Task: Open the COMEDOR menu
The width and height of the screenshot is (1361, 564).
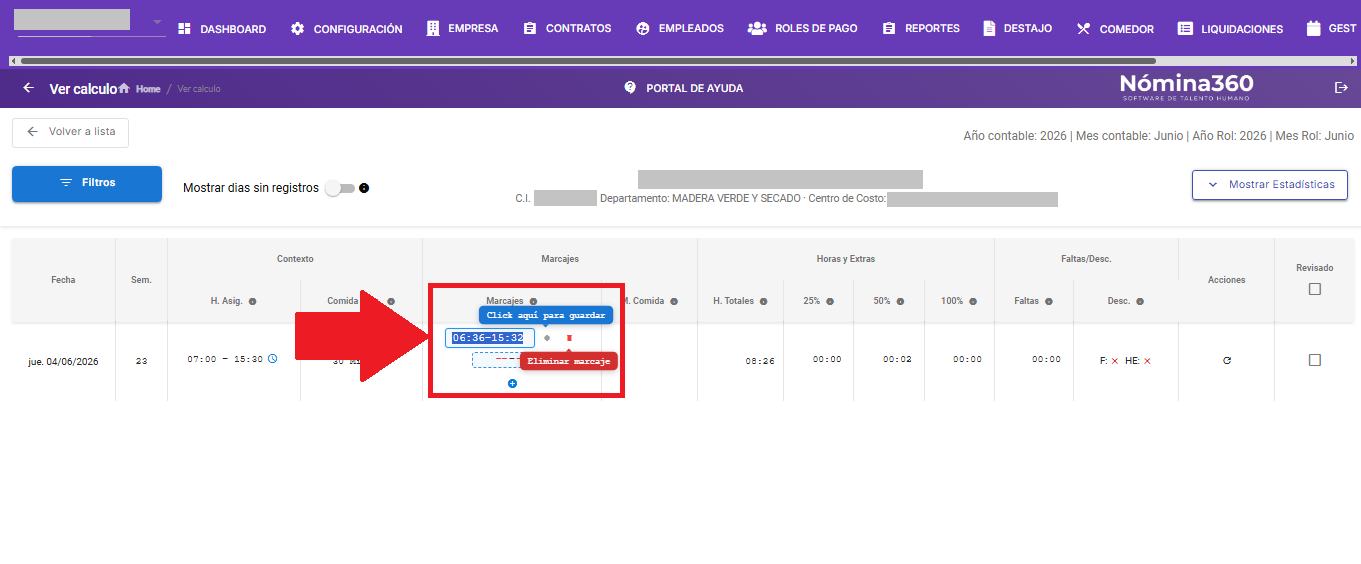Action: (x=1115, y=29)
